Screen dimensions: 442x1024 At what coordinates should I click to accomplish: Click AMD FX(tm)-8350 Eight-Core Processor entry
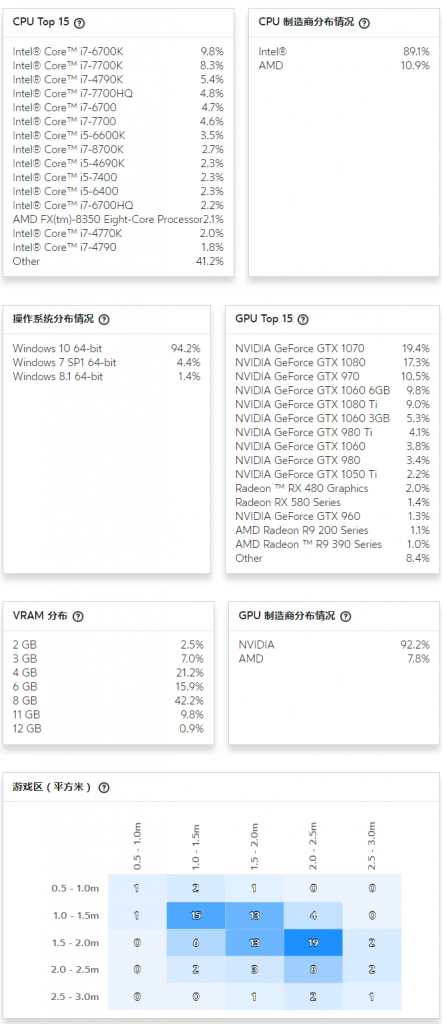point(118,219)
